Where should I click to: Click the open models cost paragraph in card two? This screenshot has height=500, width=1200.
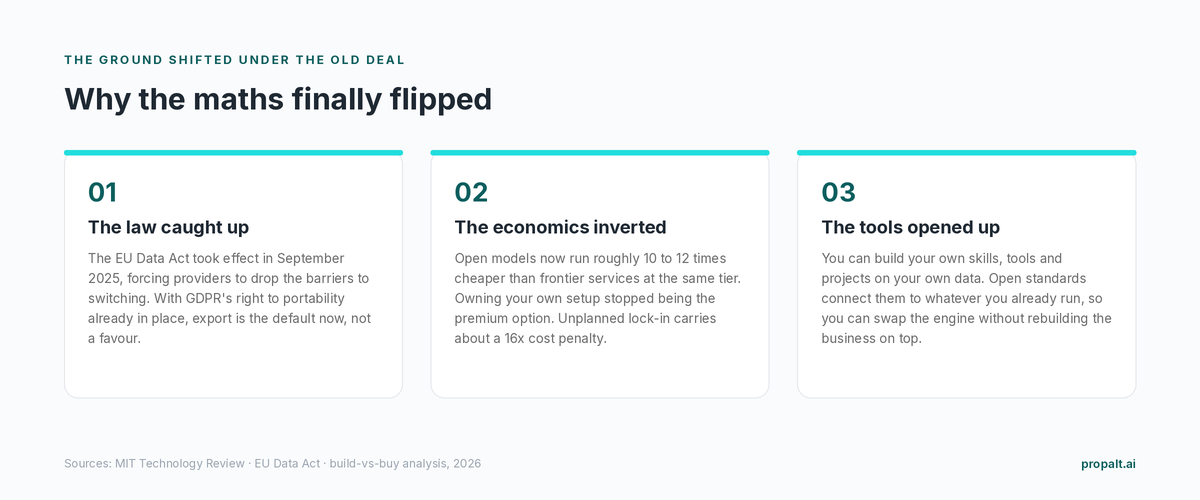tap(599, 298)
